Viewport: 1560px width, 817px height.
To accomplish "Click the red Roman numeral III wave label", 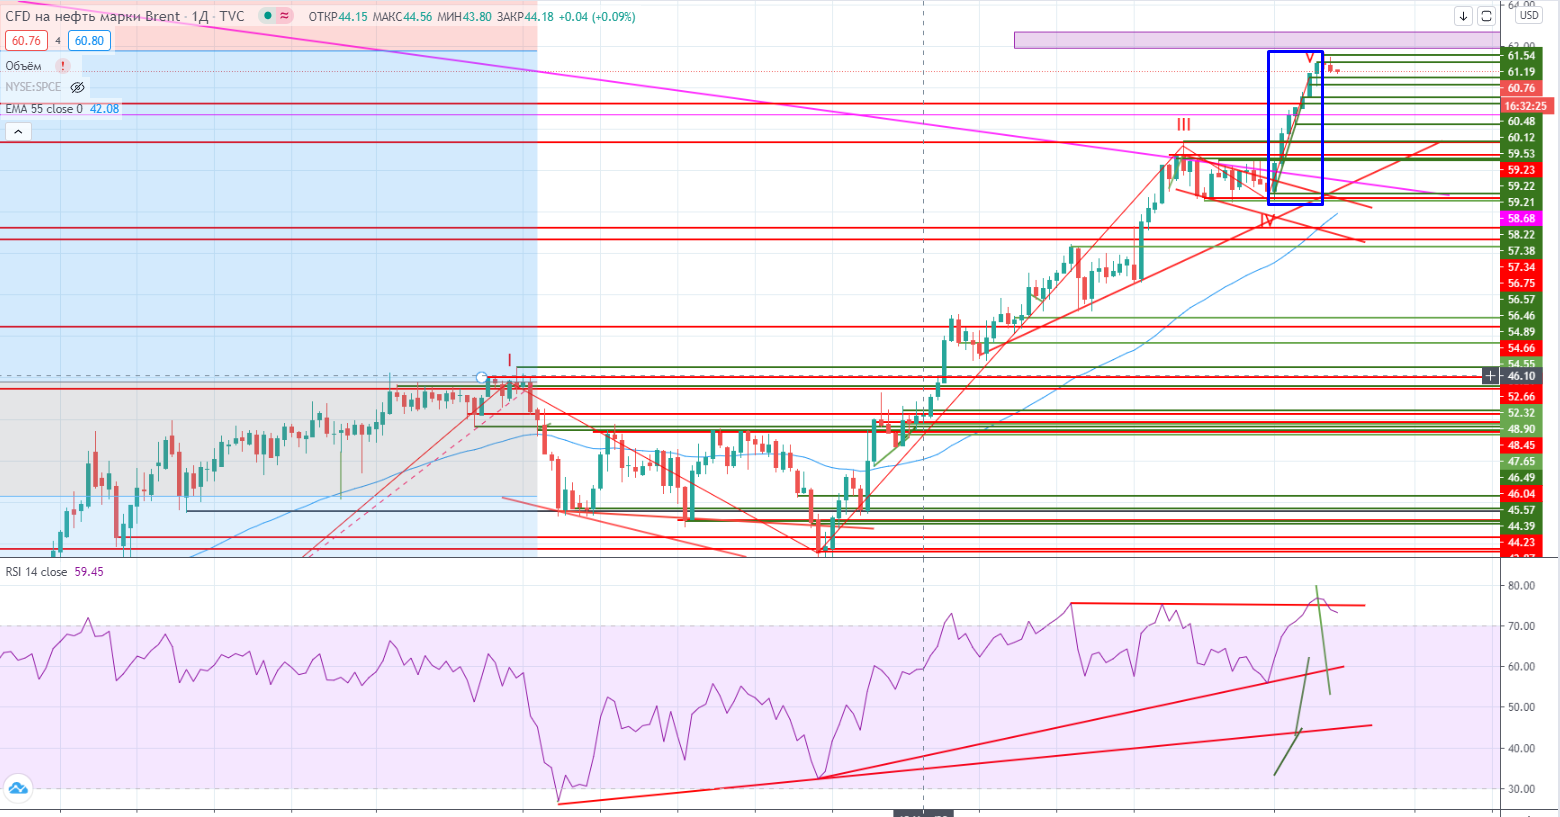I will 1183,125.
